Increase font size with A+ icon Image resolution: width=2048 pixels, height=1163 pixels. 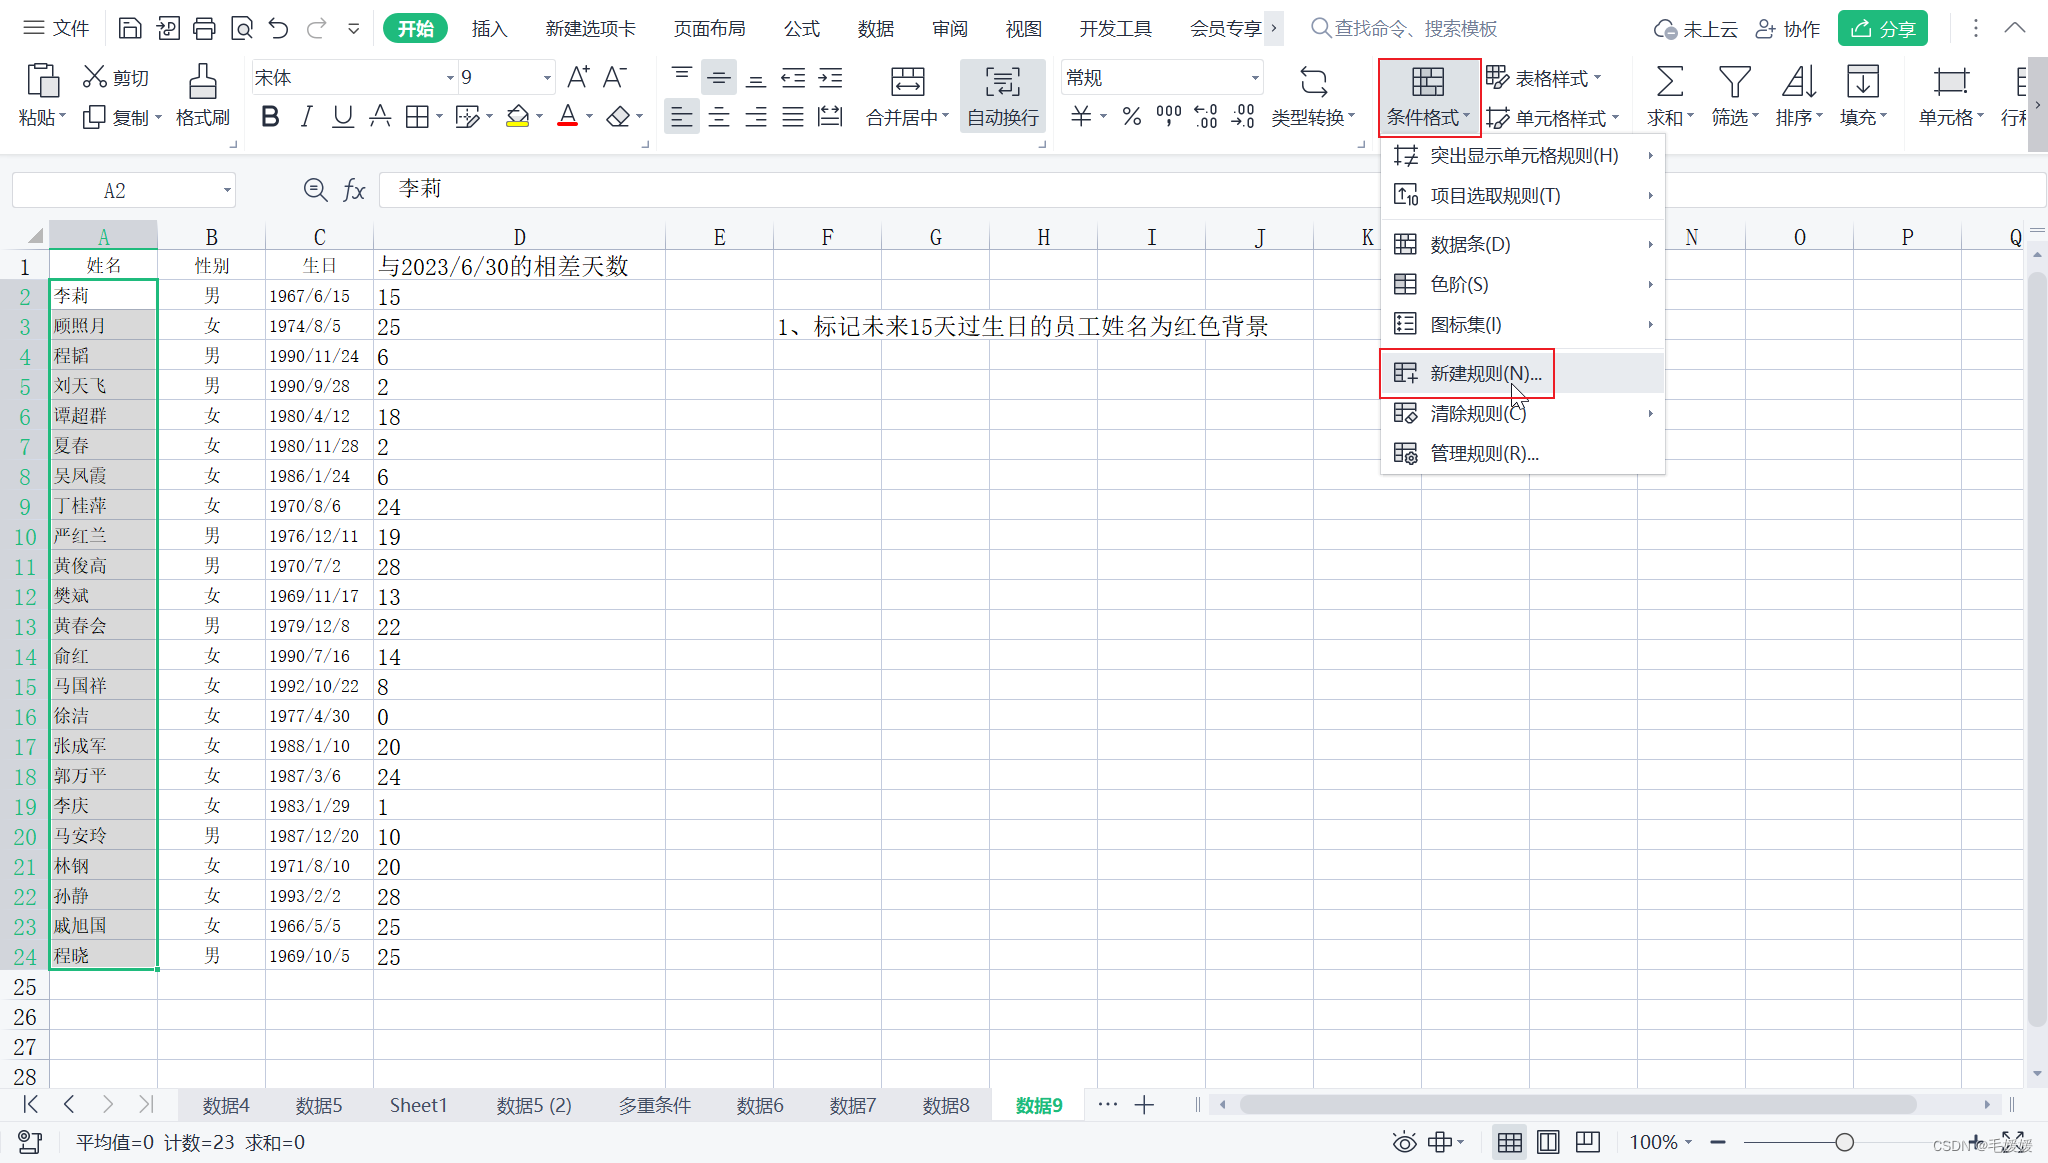578,77
